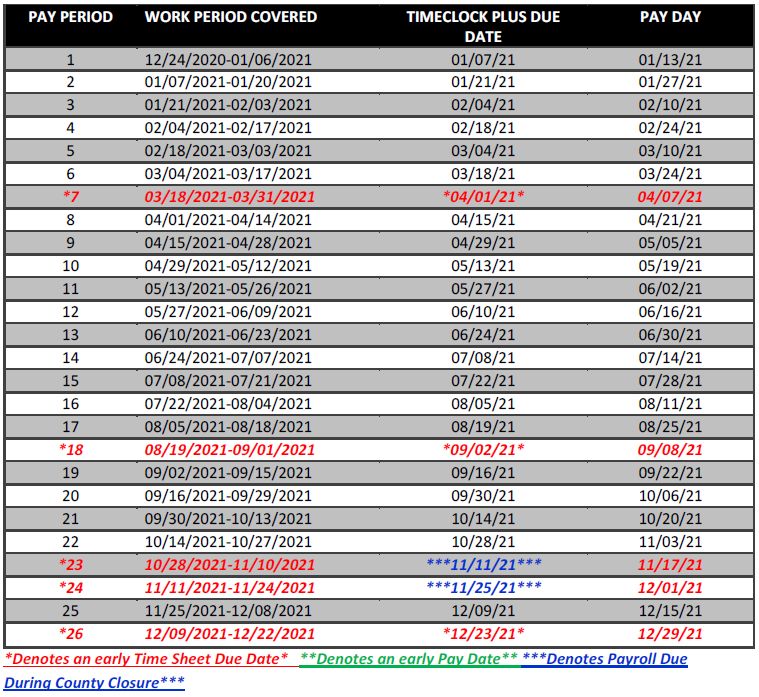Click due date 10/14/21
This screenshot has width=759, height=697.
483,518
